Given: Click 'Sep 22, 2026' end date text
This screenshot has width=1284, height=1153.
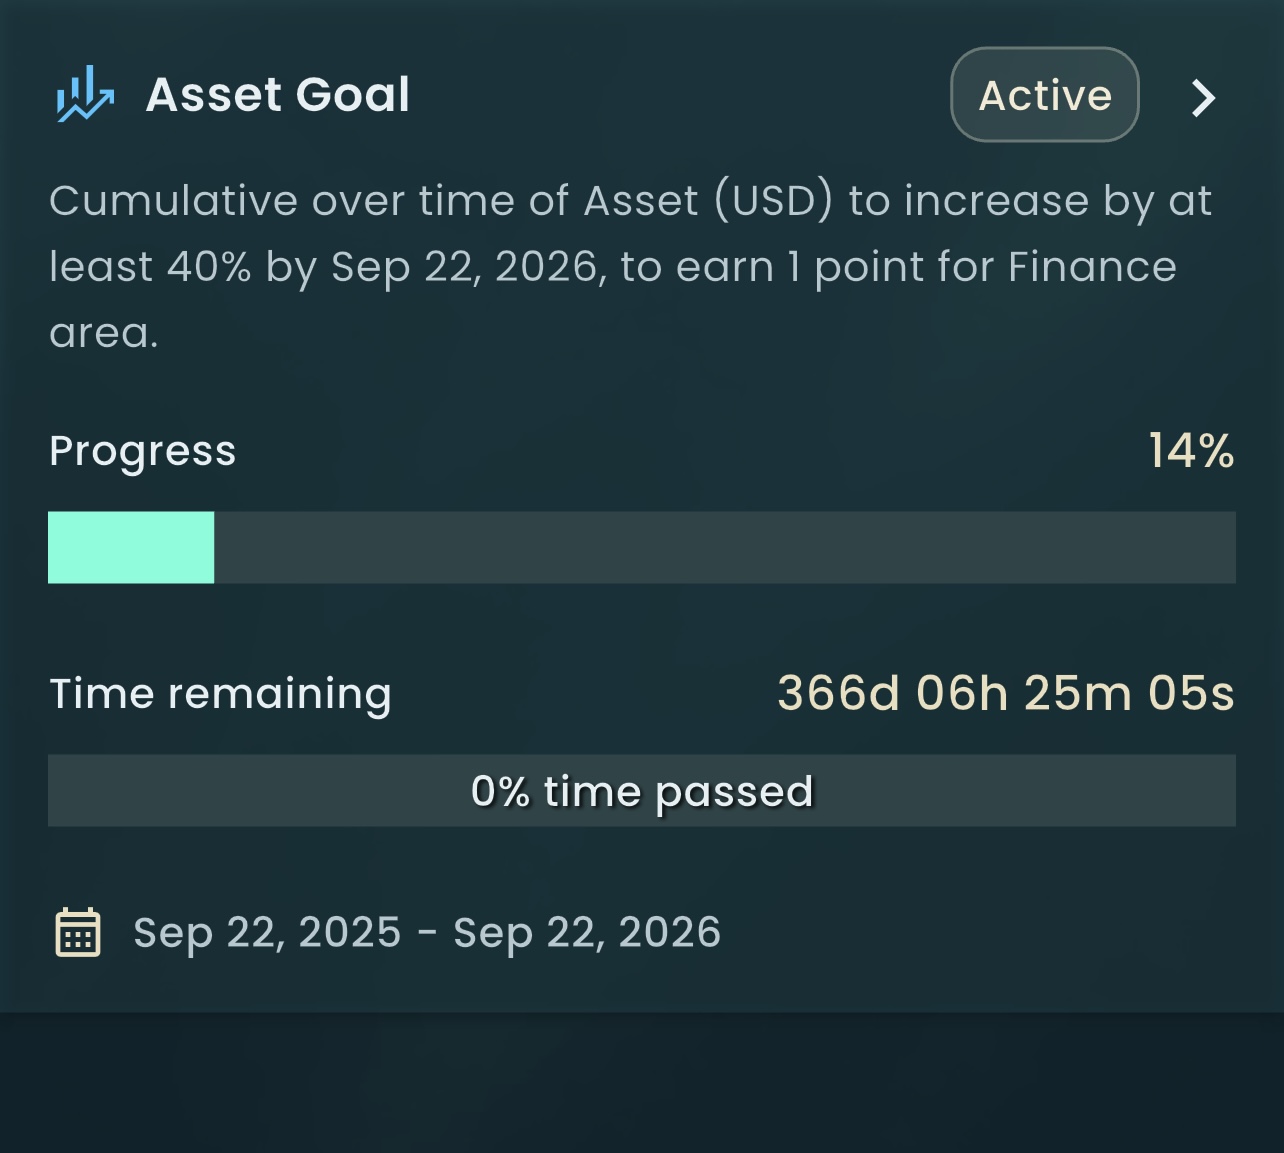Looking at the screenshot, I should [587, 932].
